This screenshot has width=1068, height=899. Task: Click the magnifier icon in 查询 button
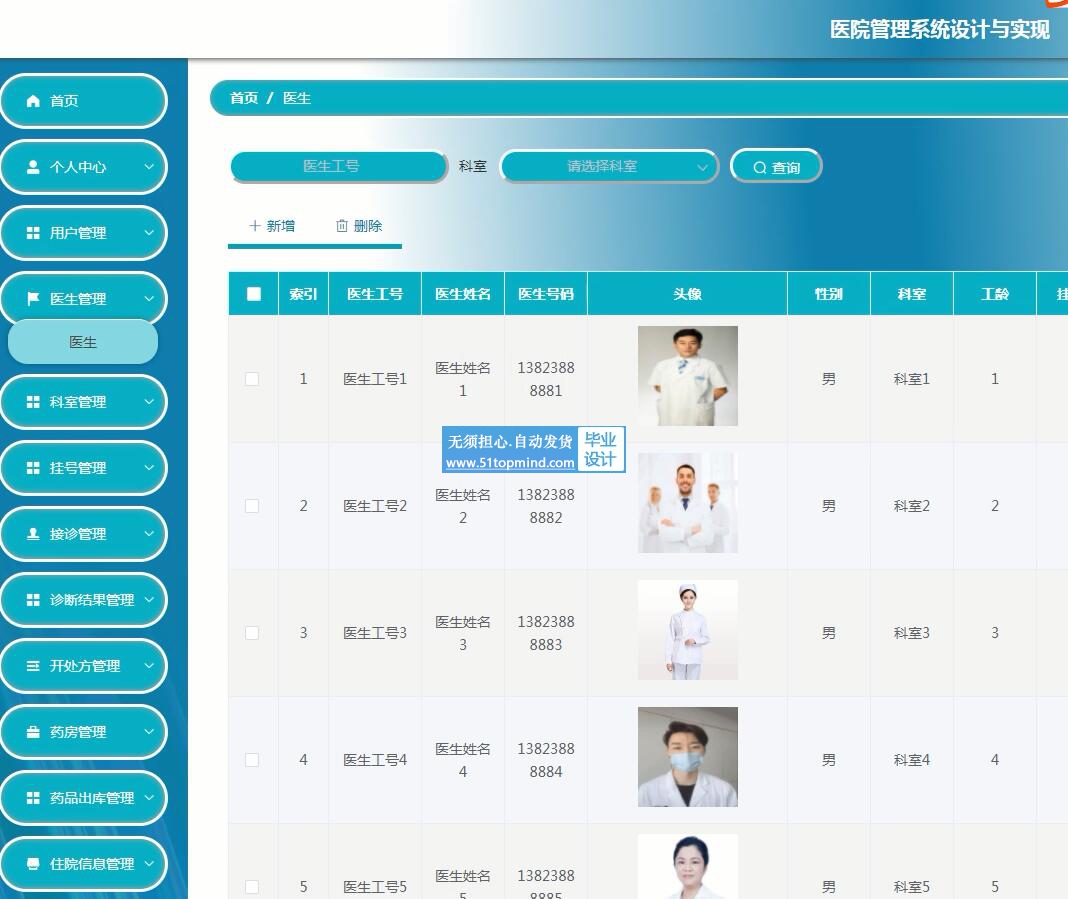pos(759,168)
